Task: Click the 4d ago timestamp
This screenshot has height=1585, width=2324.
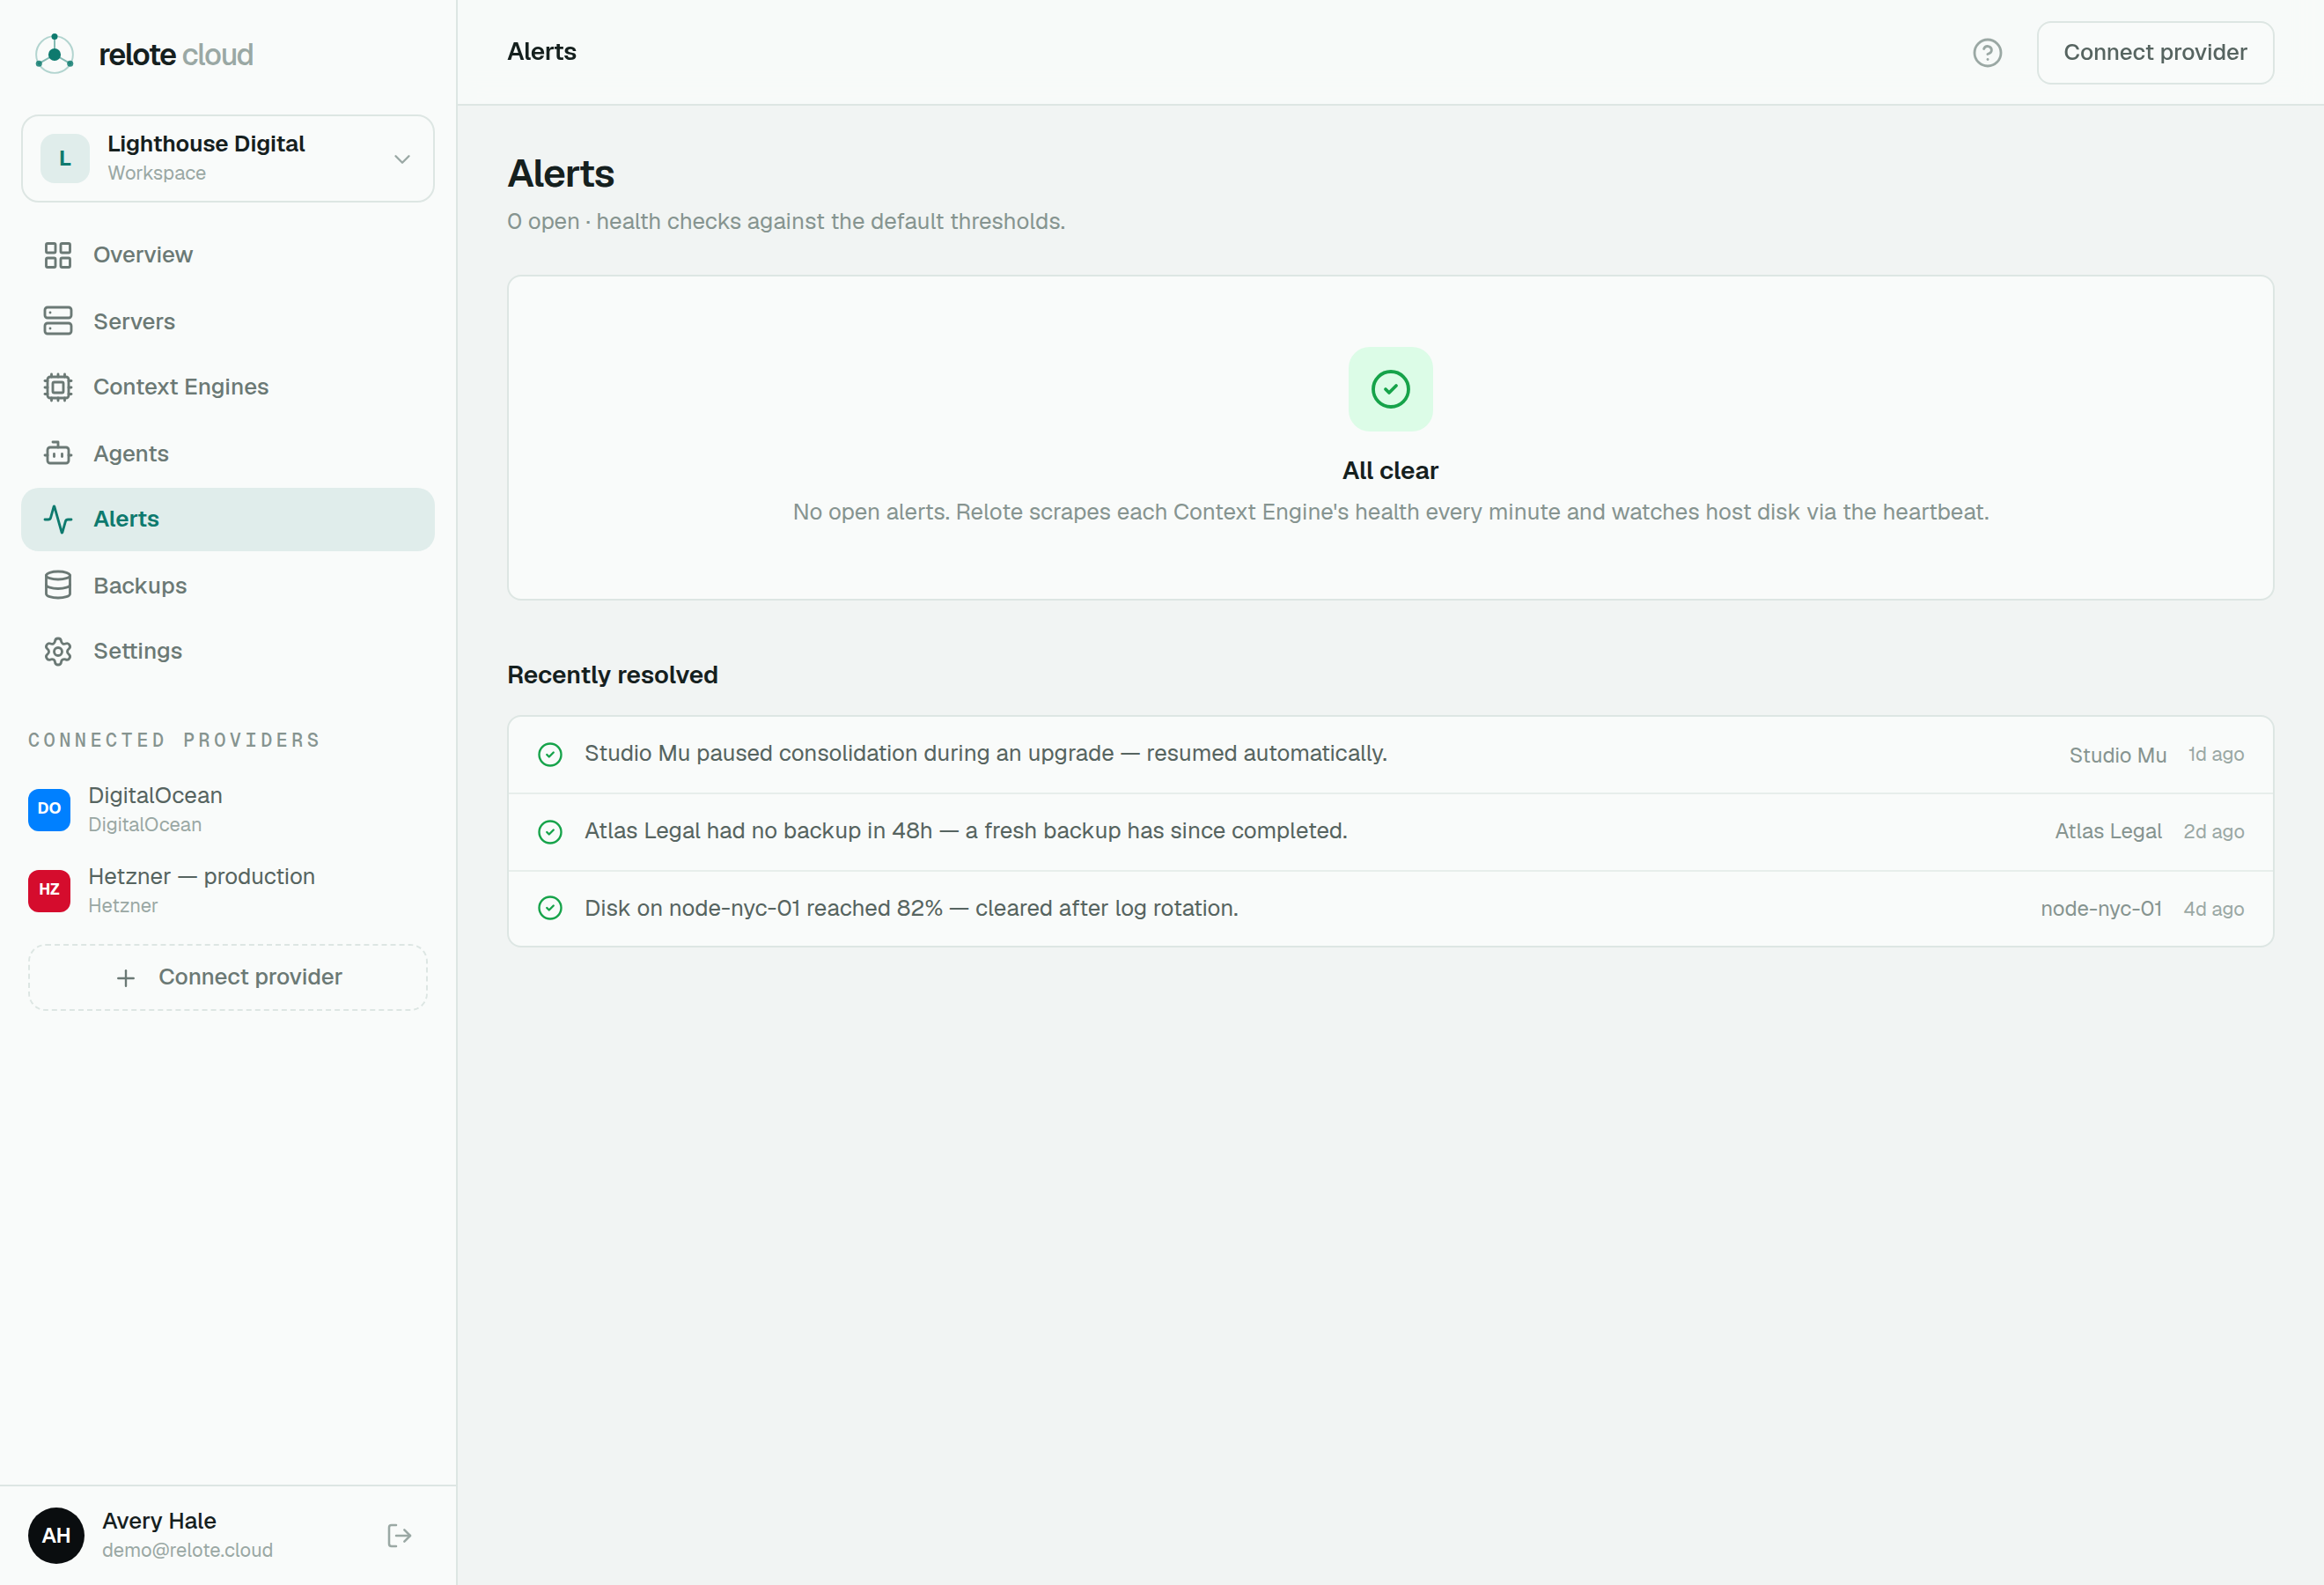Action: point(2213,909)
